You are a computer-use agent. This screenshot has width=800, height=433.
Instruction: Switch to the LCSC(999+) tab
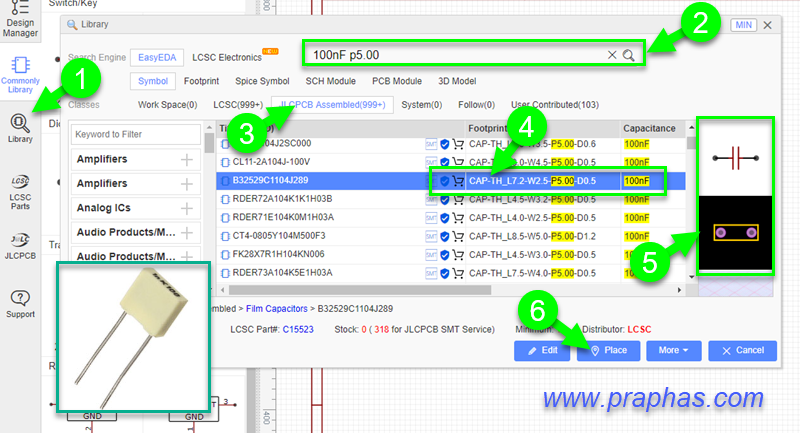click(238, 105)
